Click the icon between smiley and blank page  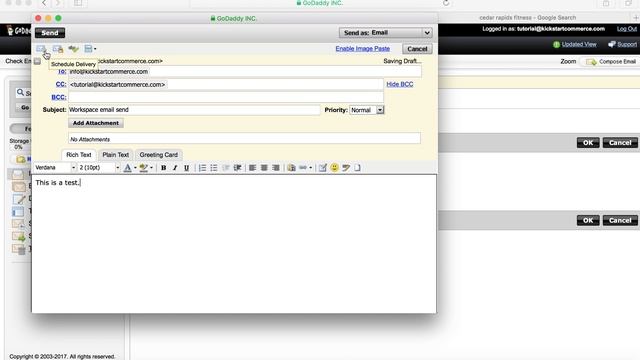click(x=346, y=168)
